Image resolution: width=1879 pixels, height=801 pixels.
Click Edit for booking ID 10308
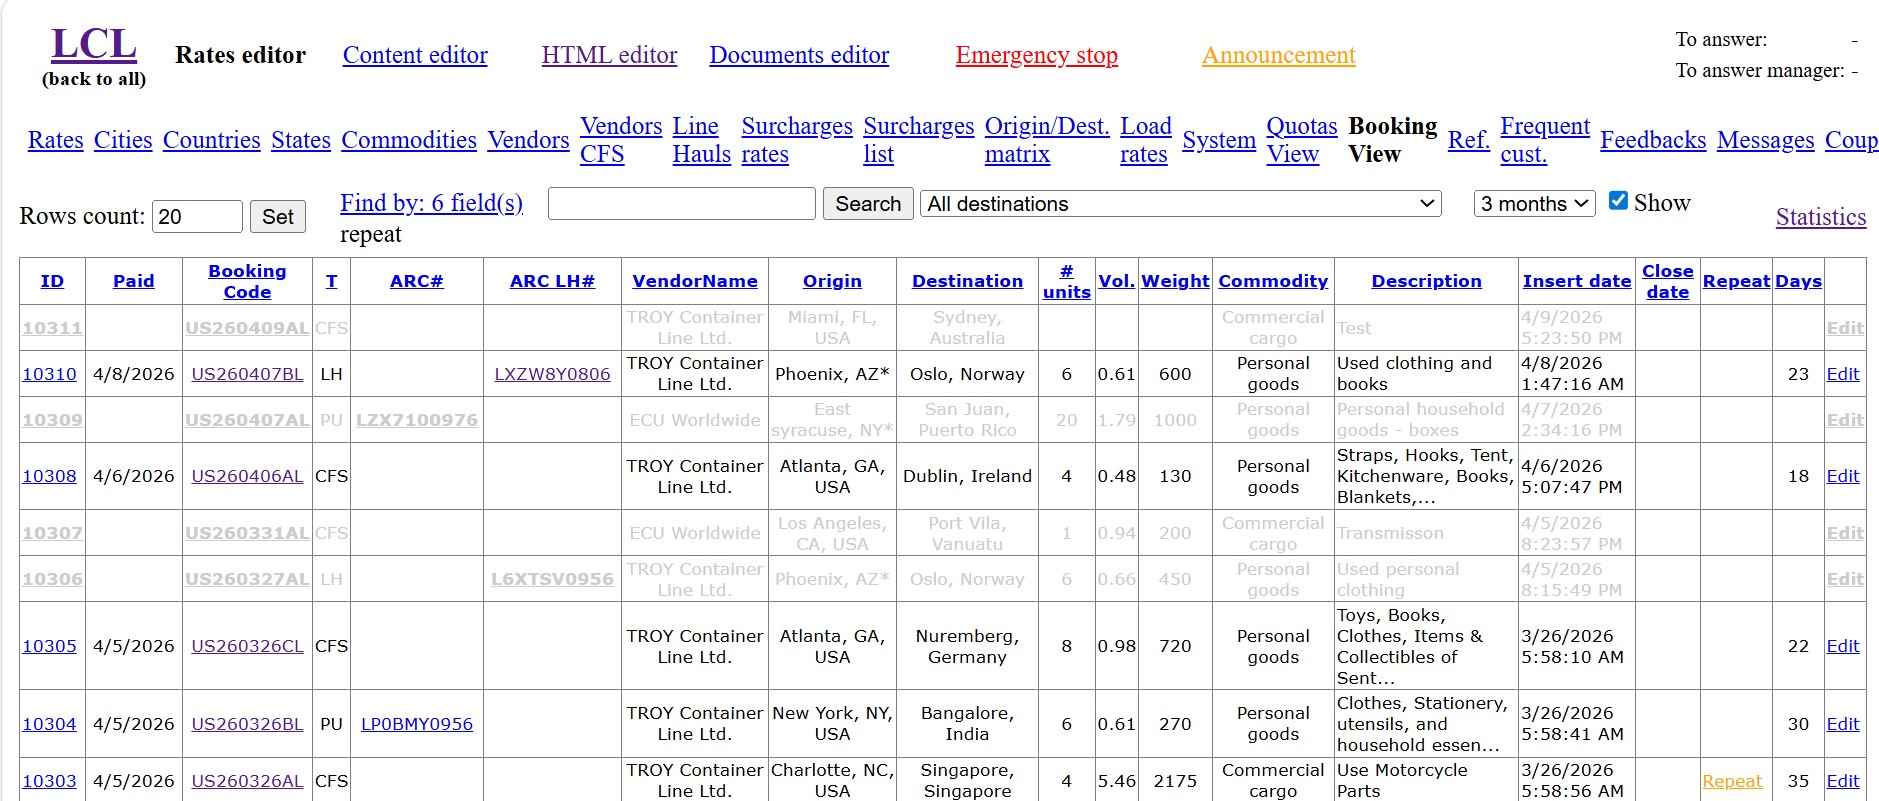(1842, 476)
